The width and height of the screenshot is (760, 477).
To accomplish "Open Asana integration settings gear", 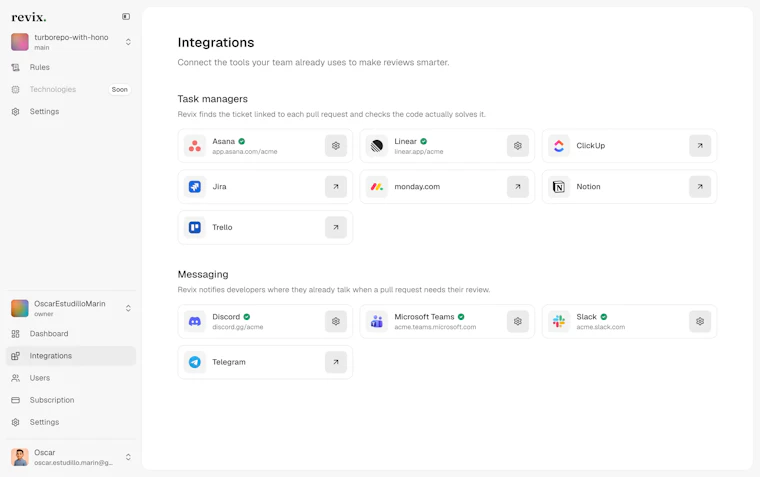I will pos(335,145).
